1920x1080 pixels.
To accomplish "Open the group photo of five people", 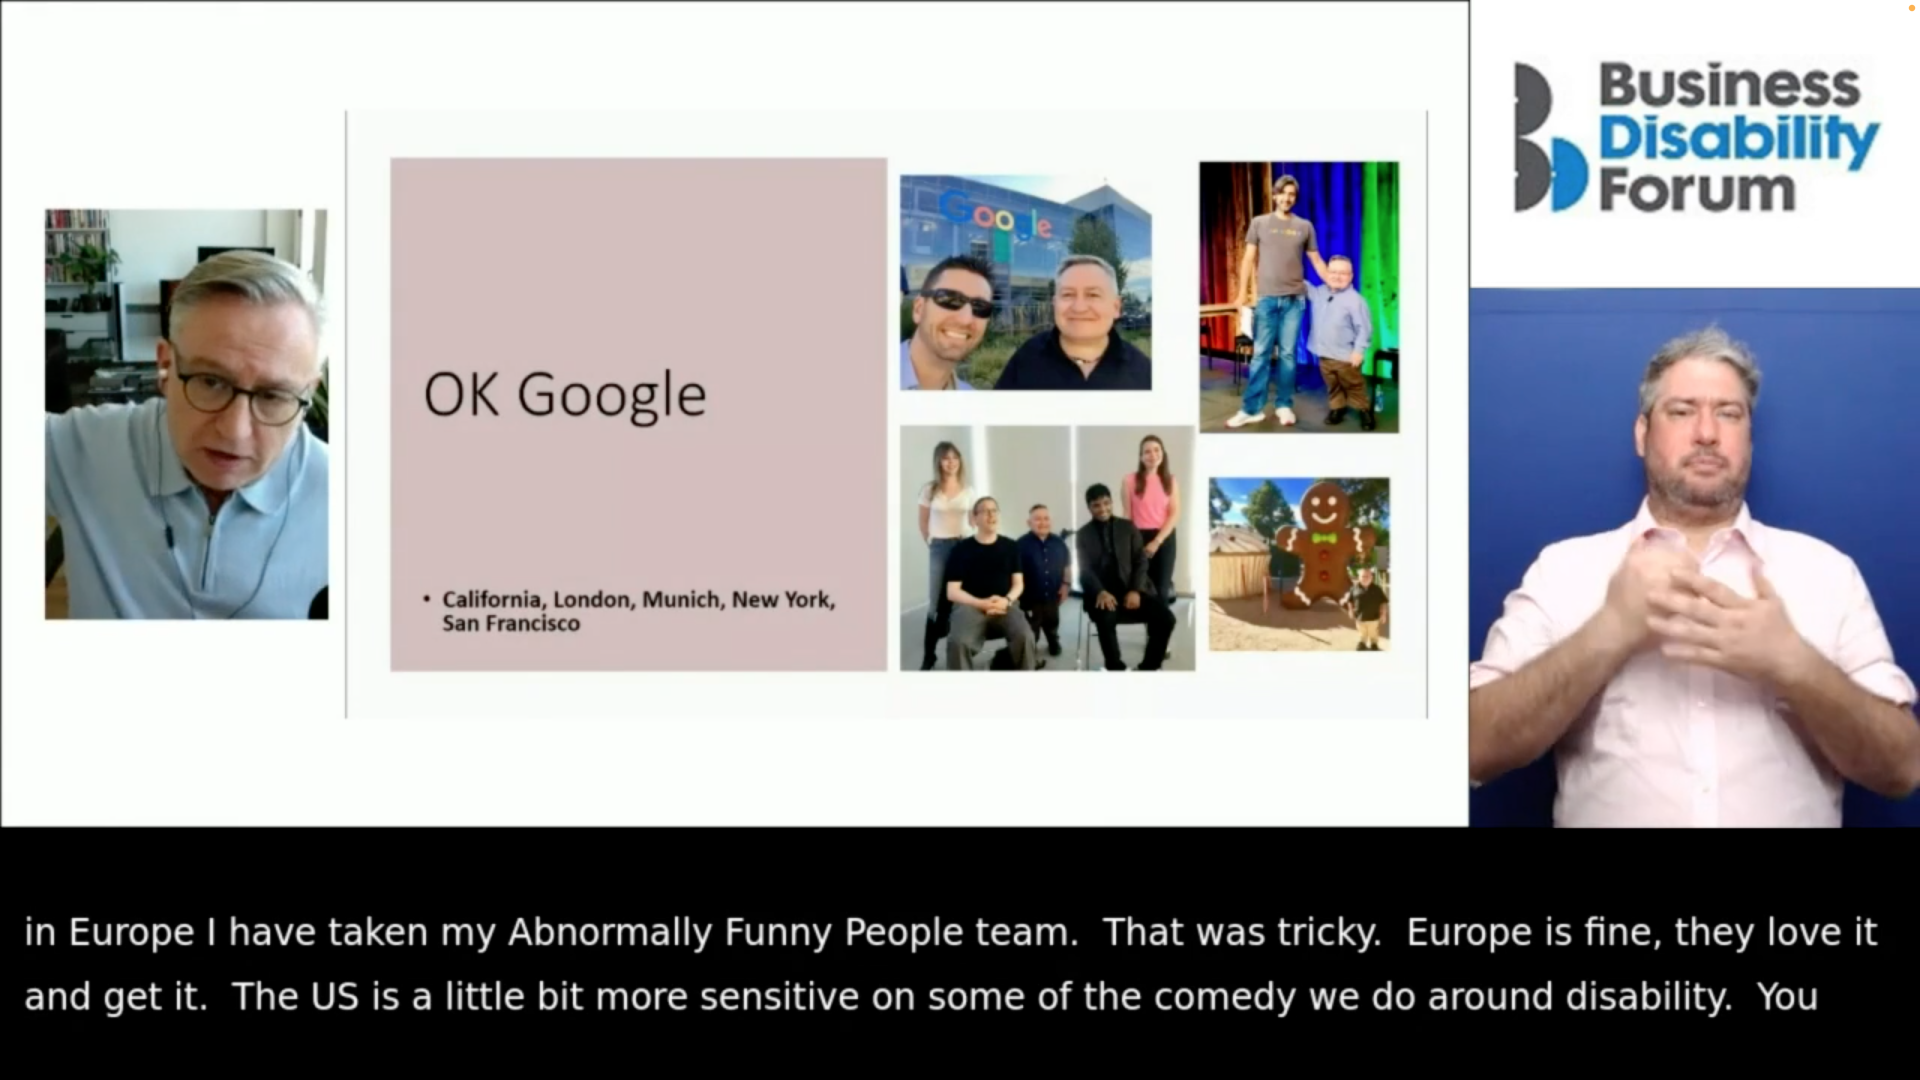I will click(x=1047, y=548).
